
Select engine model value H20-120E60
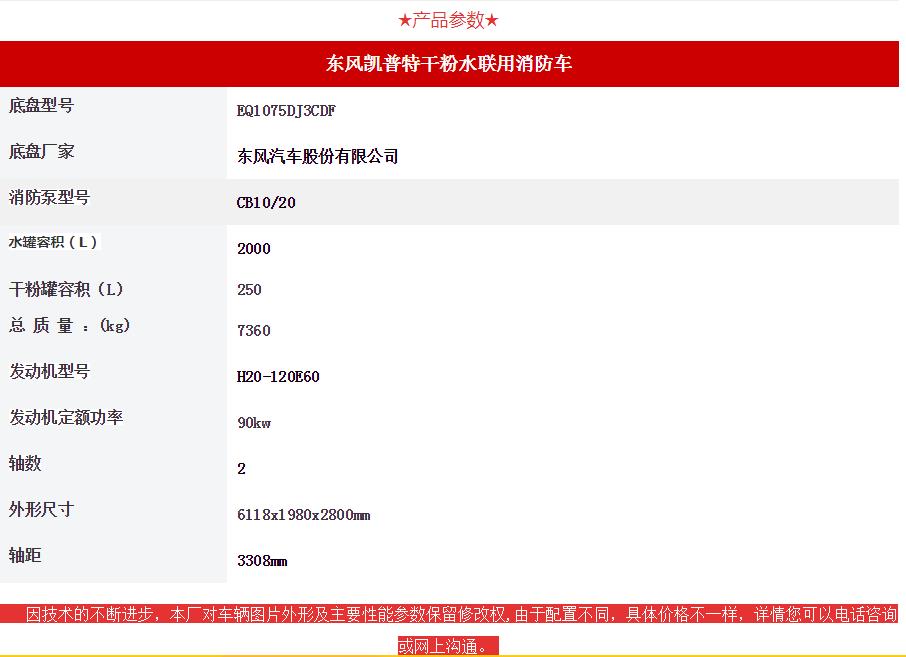[x=278, y=377]
